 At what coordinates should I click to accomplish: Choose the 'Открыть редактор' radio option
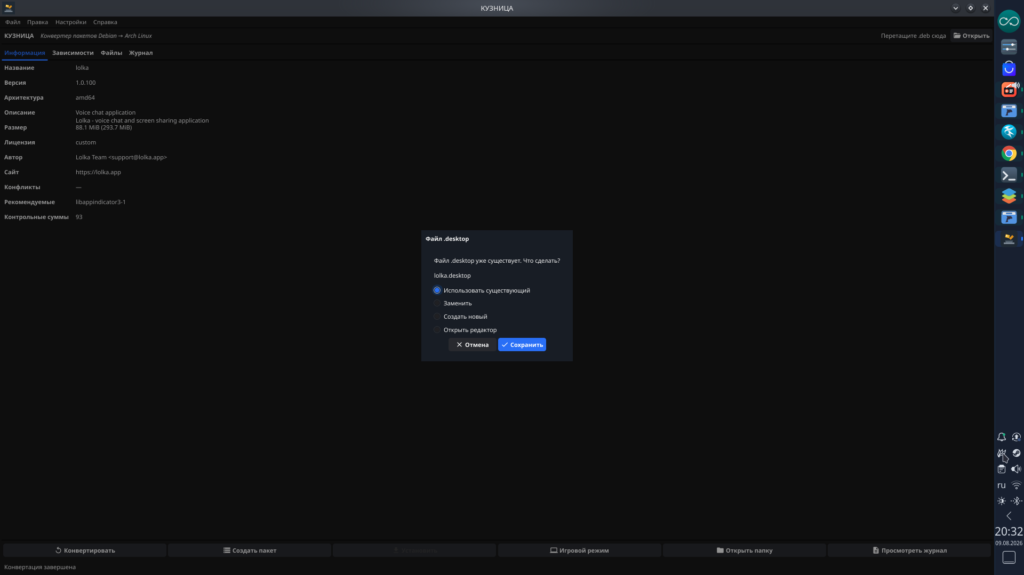click(x=465, y=330)
